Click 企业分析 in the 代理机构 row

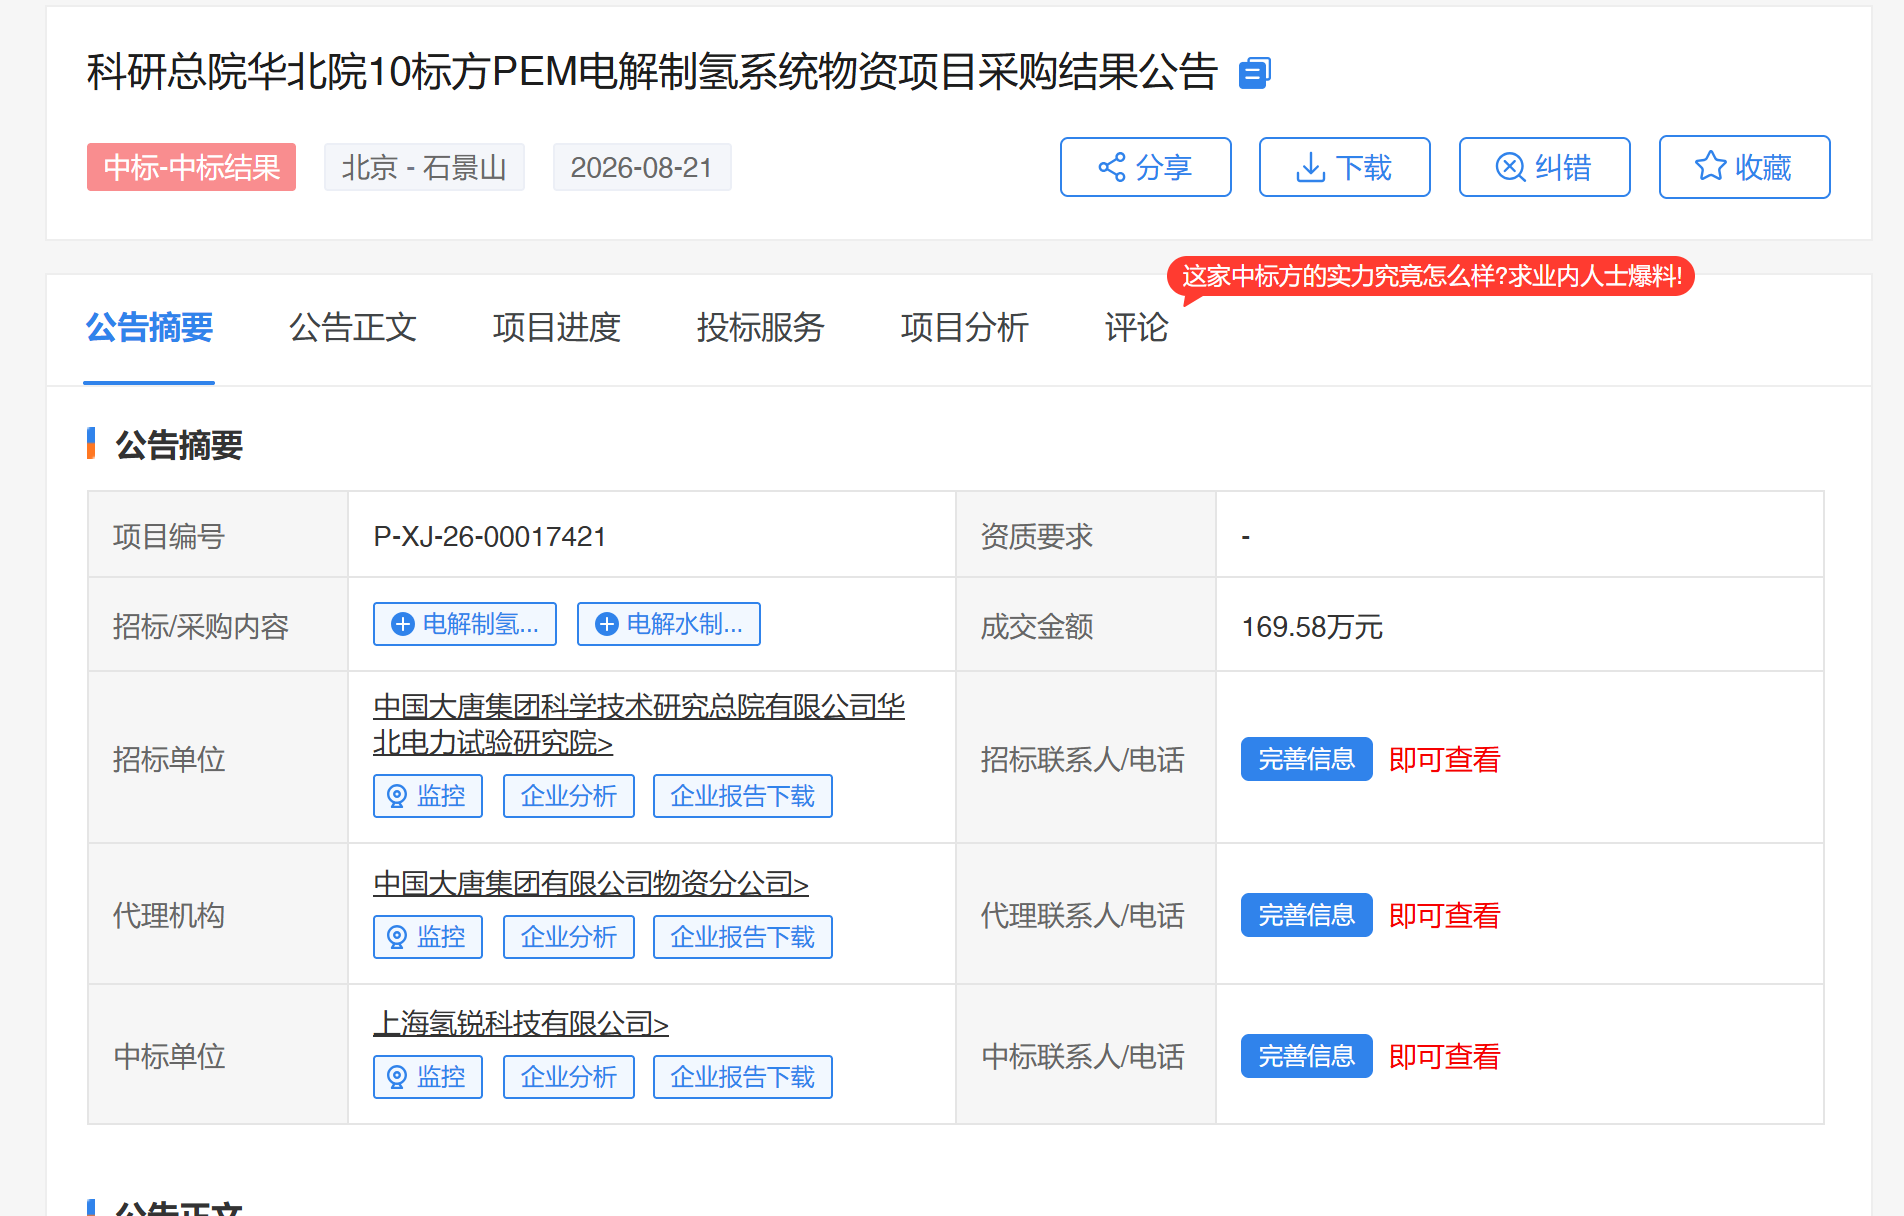tap(569, 937)
